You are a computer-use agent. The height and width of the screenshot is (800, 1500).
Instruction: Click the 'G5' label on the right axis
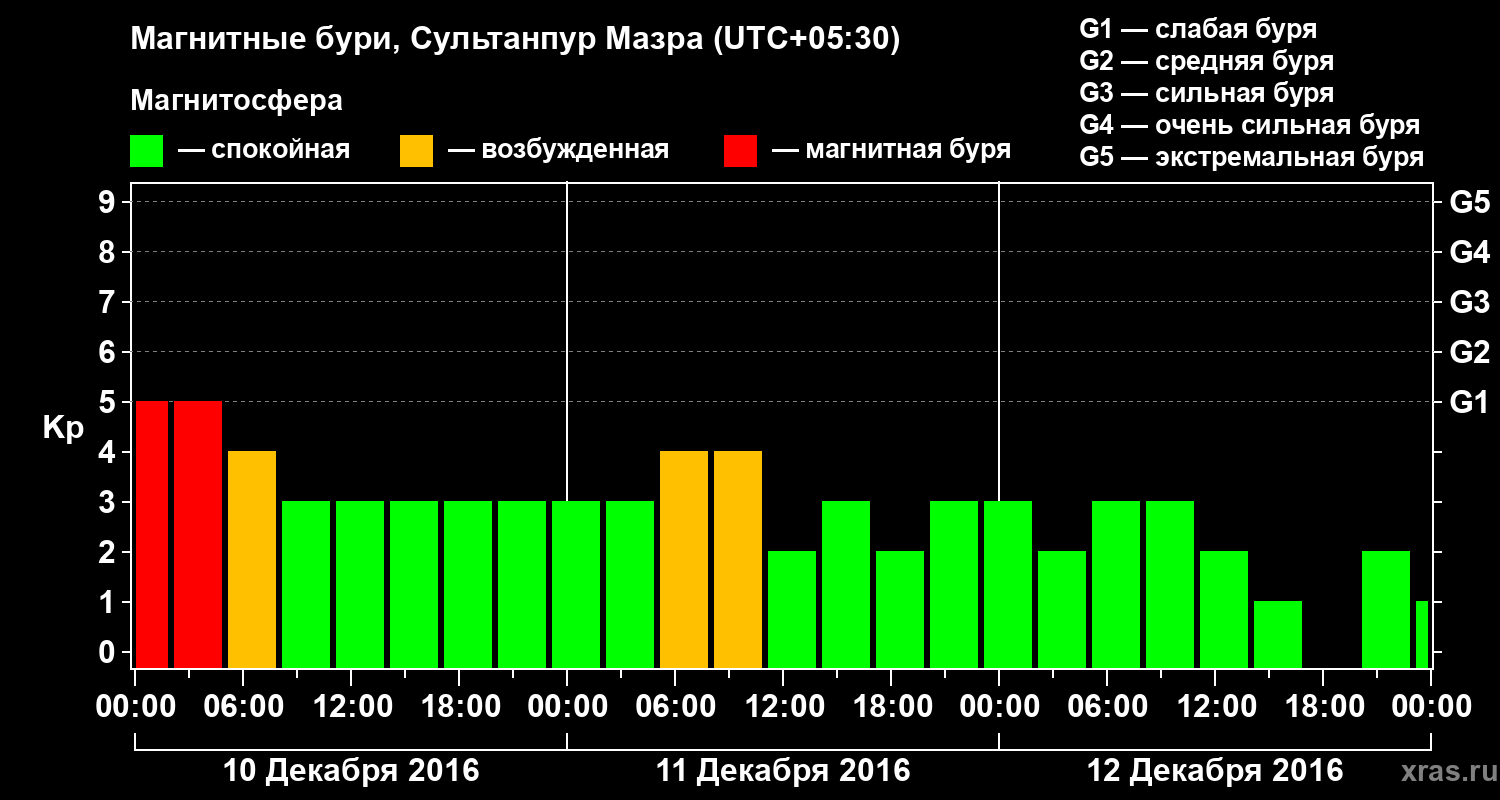coord(1469,202)
